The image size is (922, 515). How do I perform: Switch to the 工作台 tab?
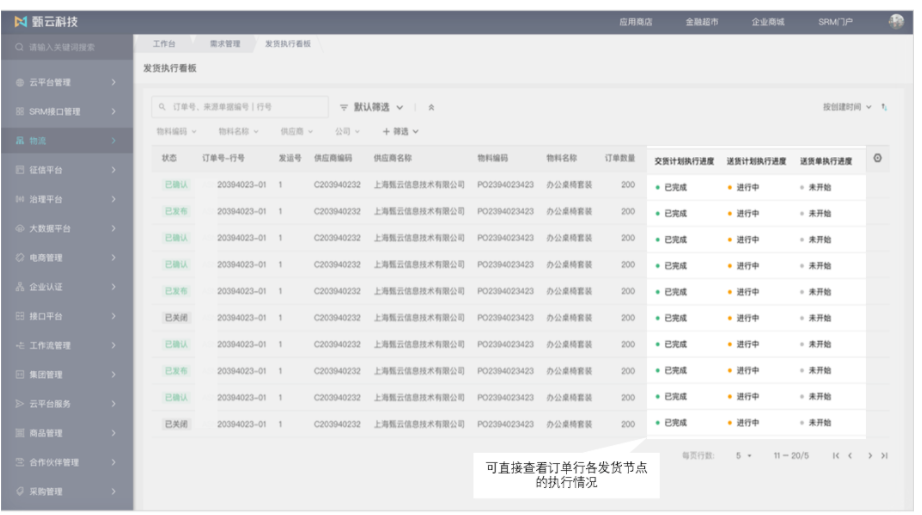click(164, 44)
